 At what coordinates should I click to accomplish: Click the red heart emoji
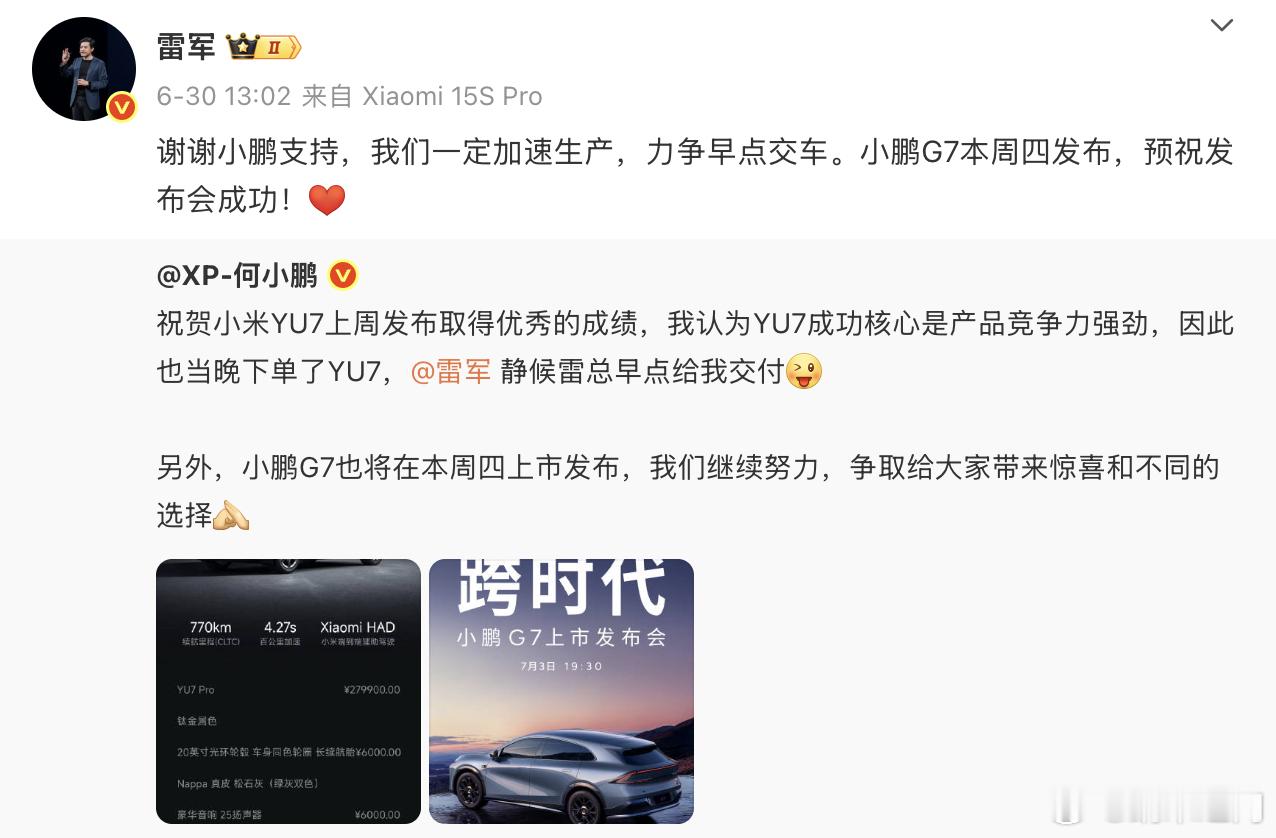click(327, 201)
